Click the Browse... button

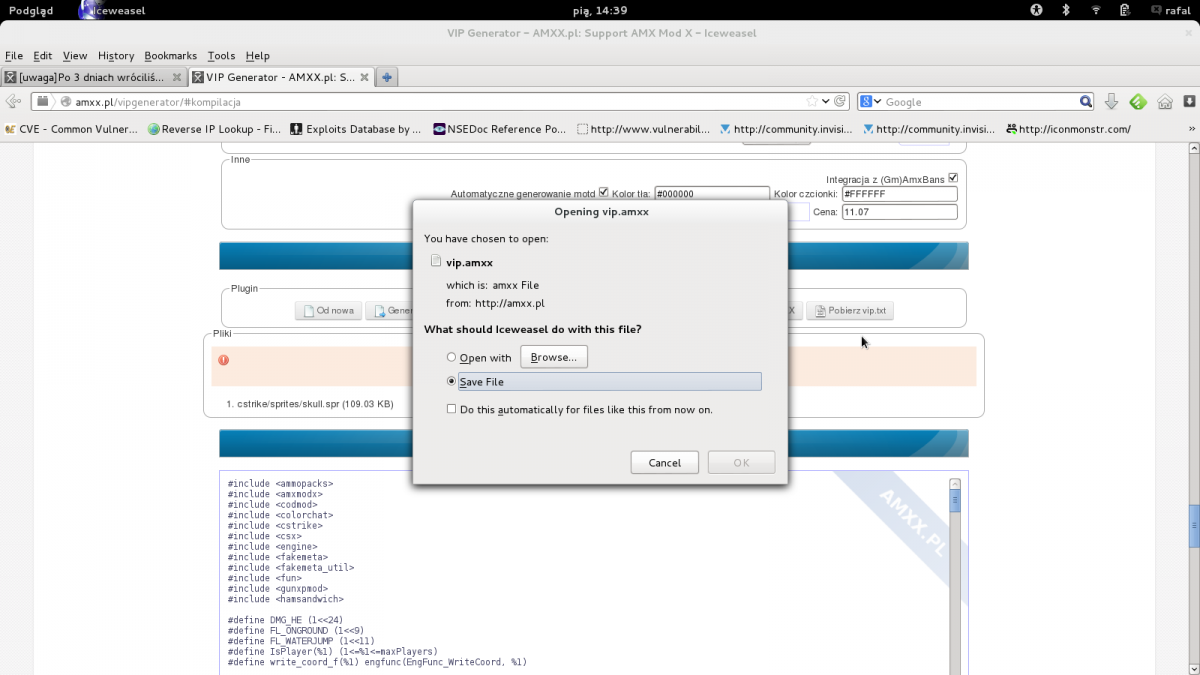pos(554,357)
